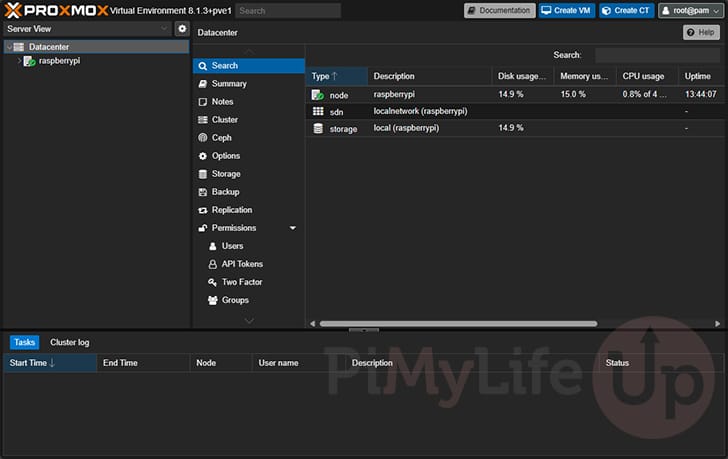Click the uptime value '13:44:07'
This screenshot has width=728, height=459.
[701, 94]
